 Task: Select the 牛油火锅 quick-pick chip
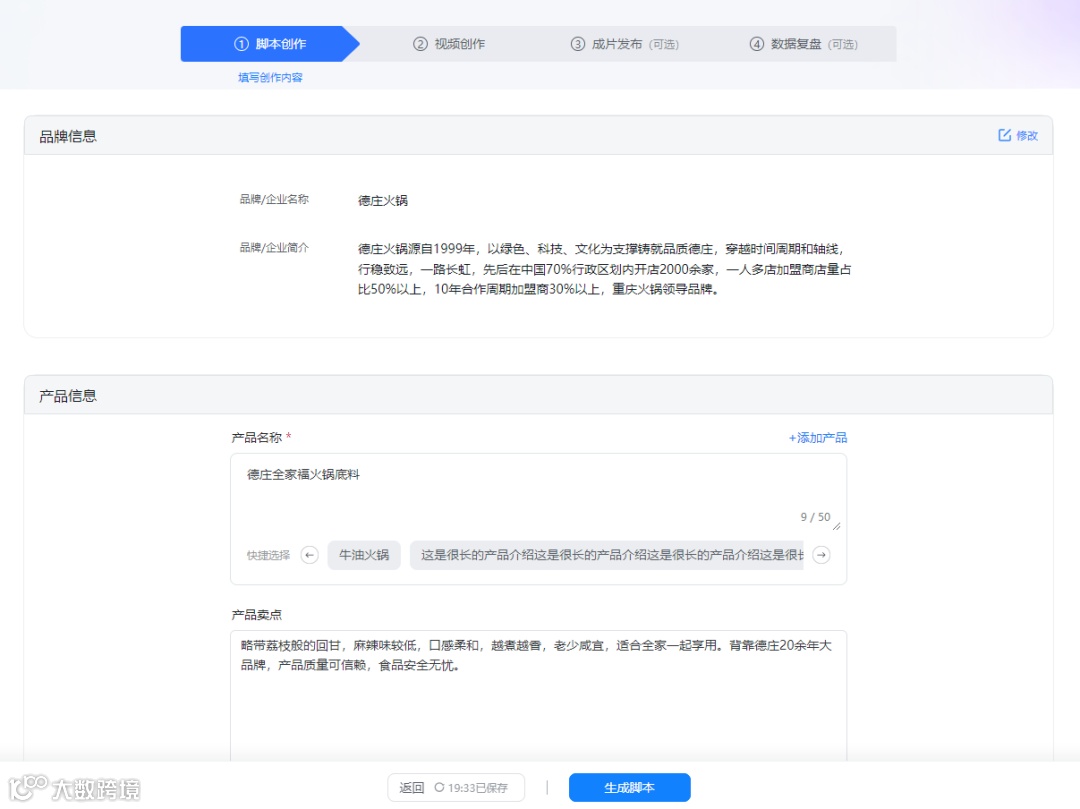coord(364,555)
